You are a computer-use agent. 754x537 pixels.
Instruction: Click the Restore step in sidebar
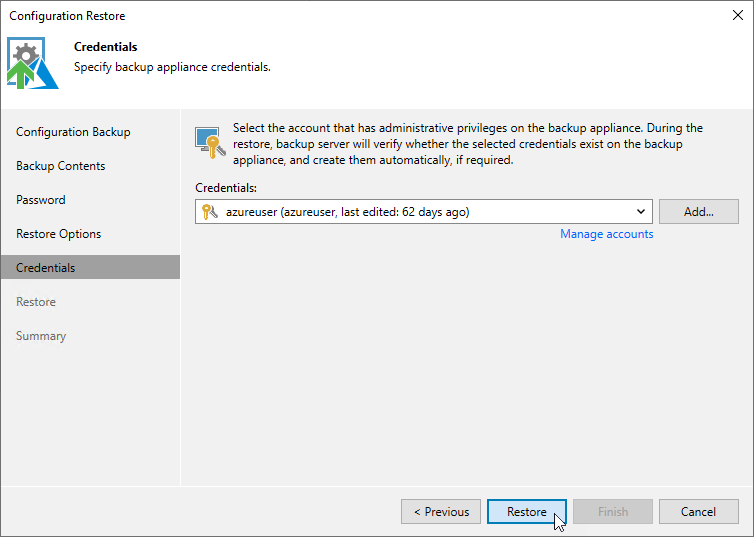(x=36, y=302)
